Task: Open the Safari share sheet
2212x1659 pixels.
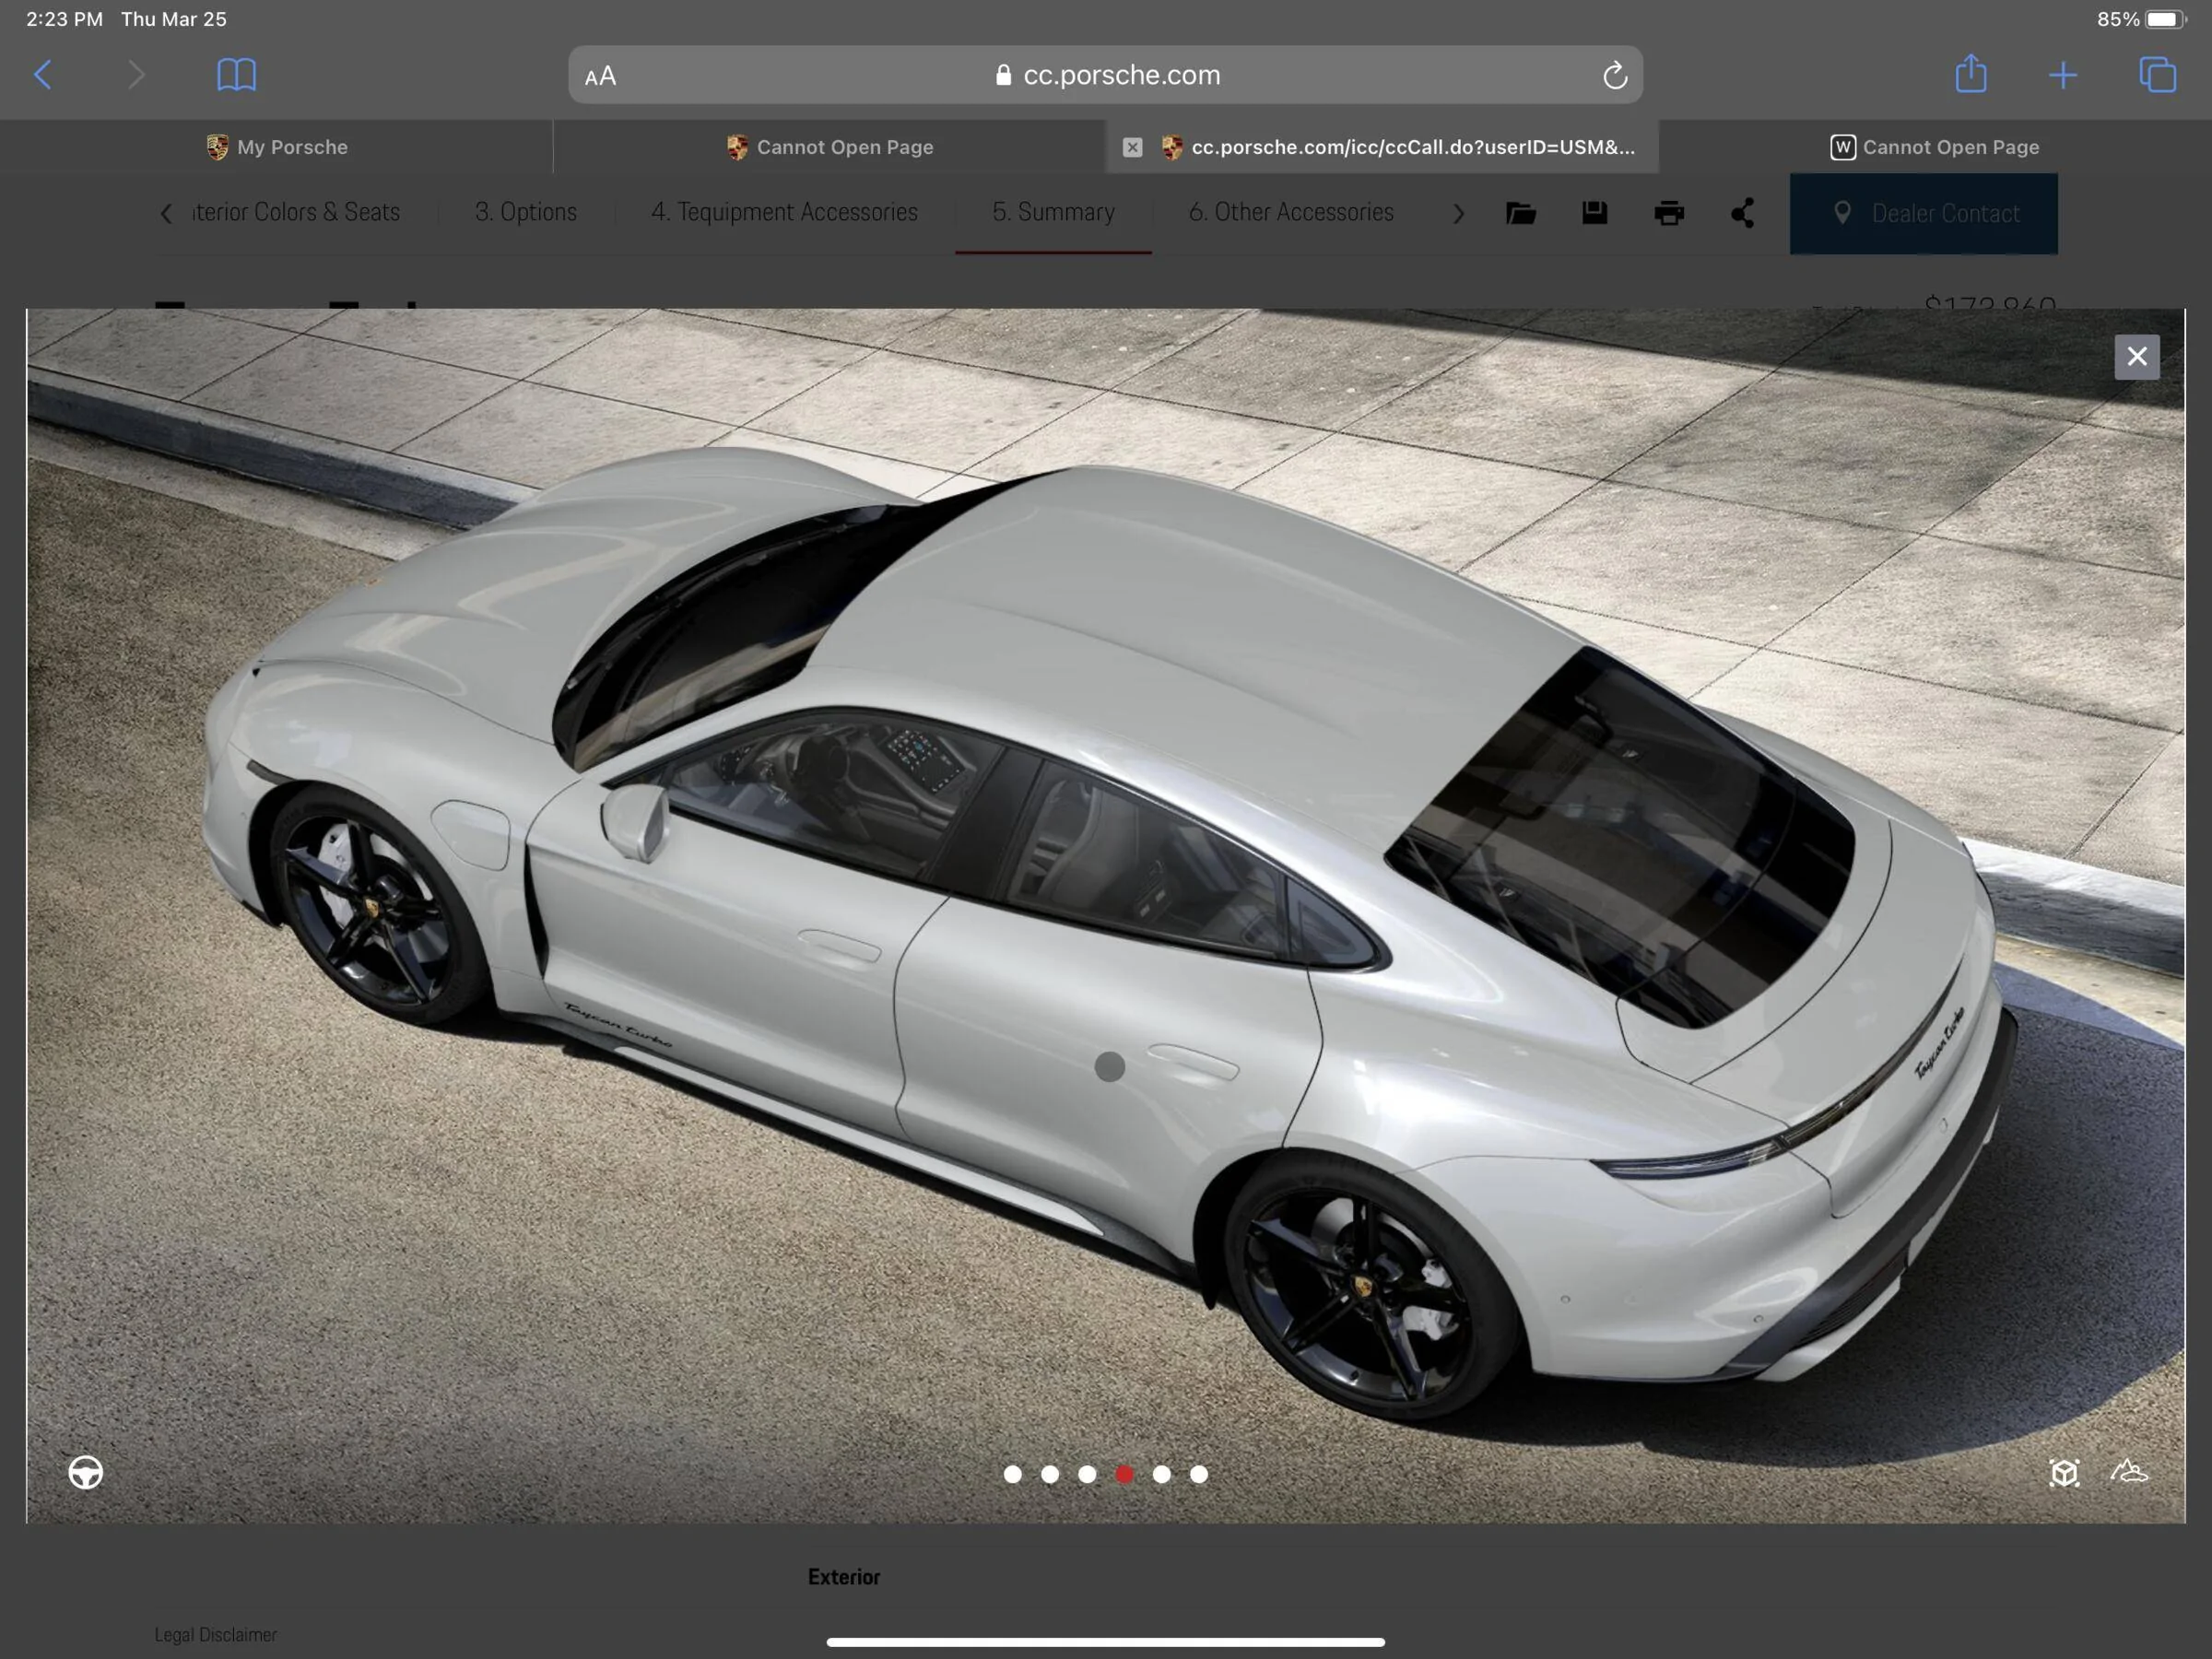Action: point(1971,74)
